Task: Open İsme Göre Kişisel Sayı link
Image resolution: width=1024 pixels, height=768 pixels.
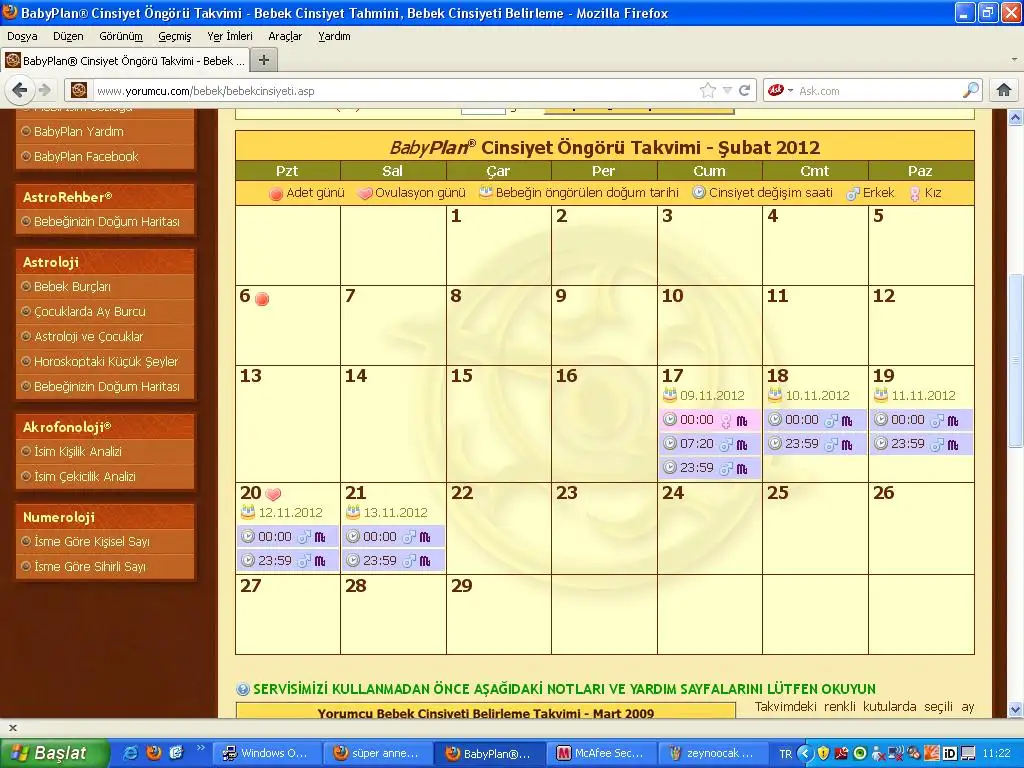Action: pyautogui.click(x=91, y=541)
